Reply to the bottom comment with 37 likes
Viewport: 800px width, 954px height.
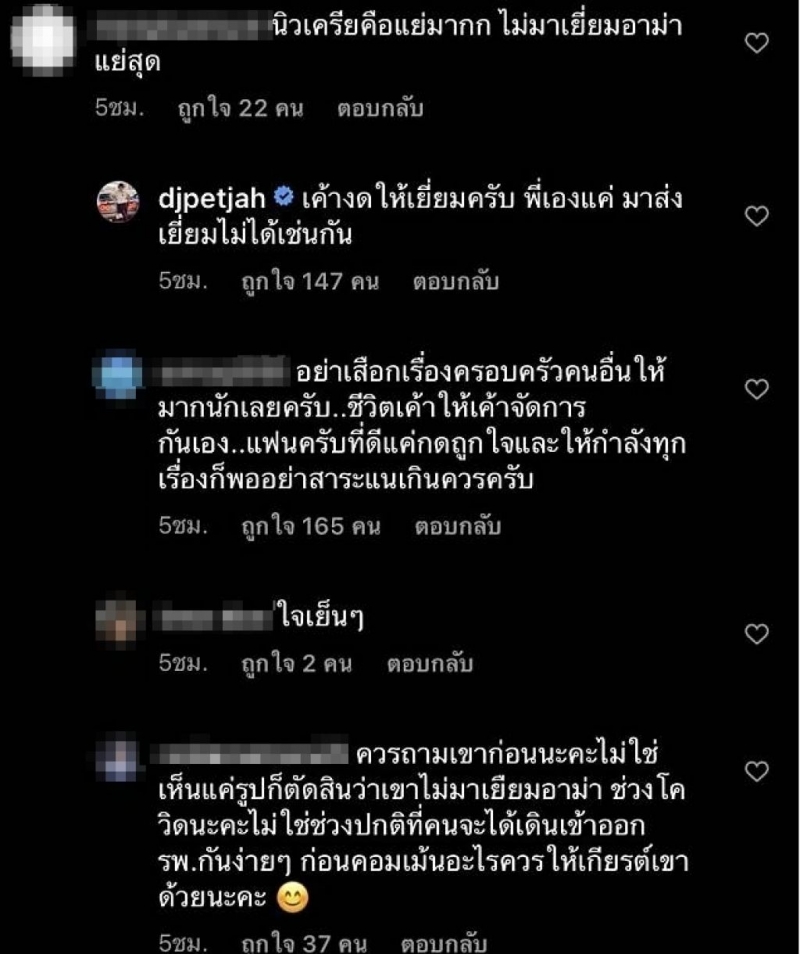[444, 943]
